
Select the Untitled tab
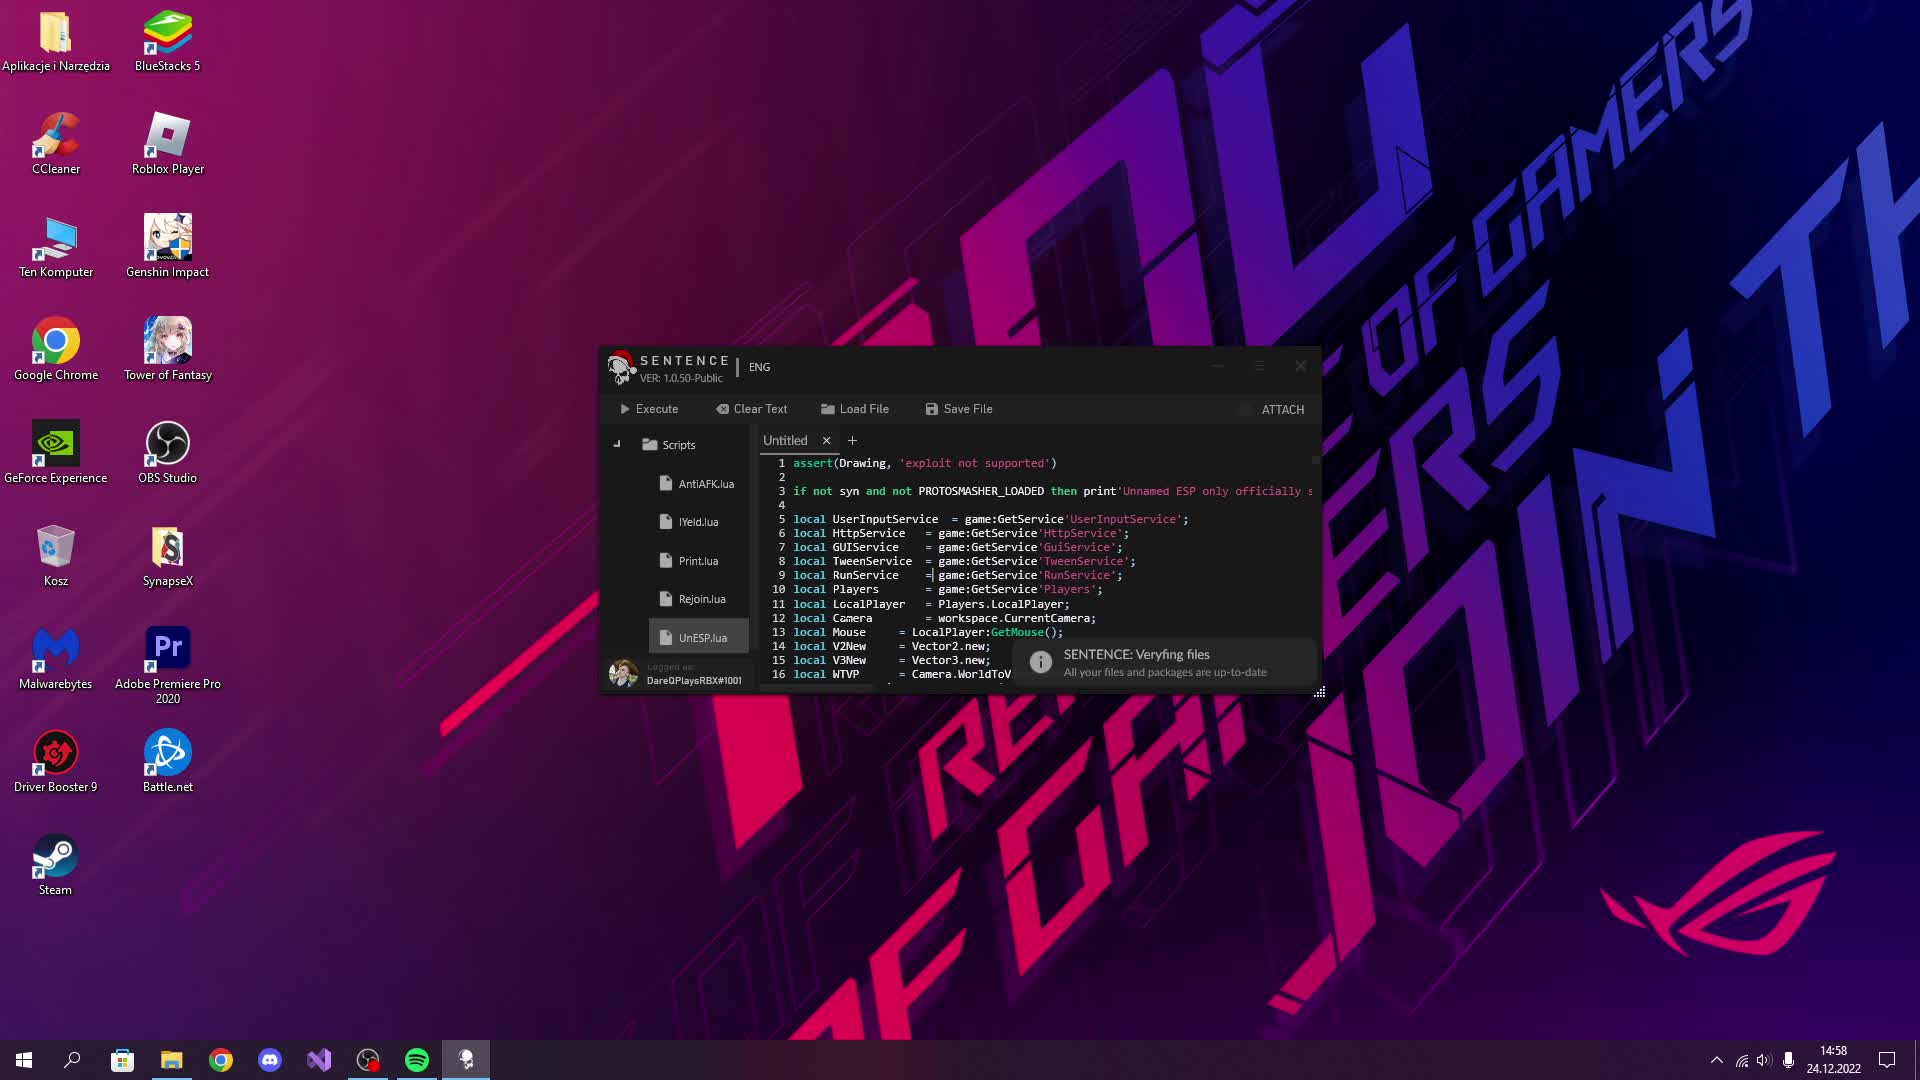coord(785,439)
